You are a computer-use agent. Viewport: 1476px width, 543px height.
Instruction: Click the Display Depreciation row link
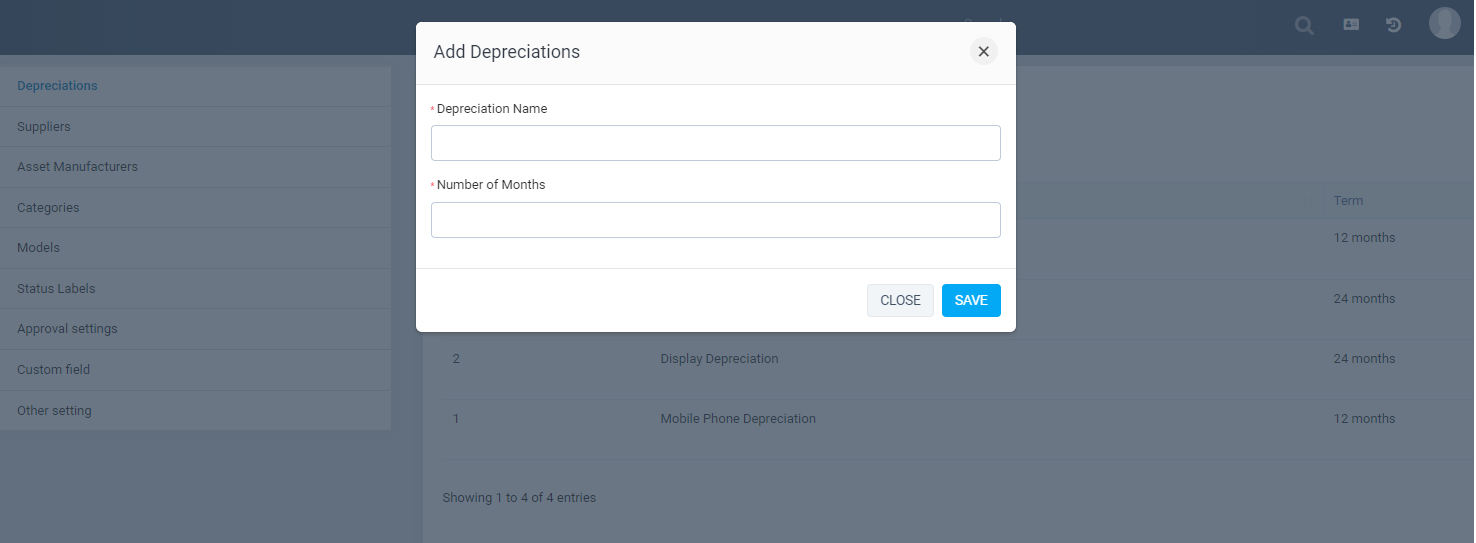(719, 359)
